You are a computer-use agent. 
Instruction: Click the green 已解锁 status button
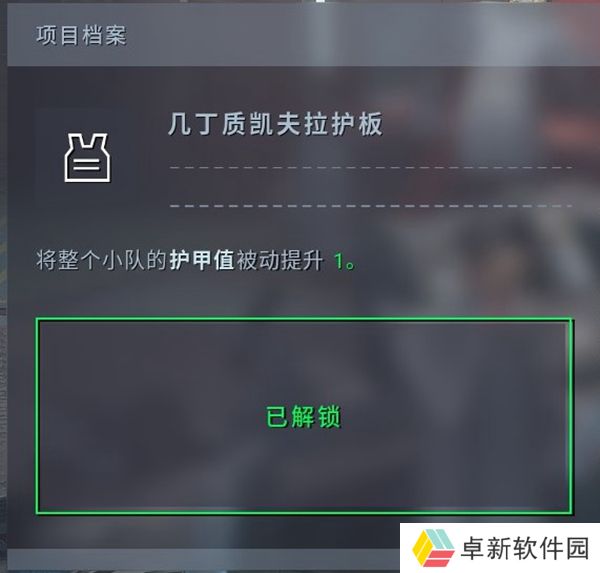click(304, 416)
